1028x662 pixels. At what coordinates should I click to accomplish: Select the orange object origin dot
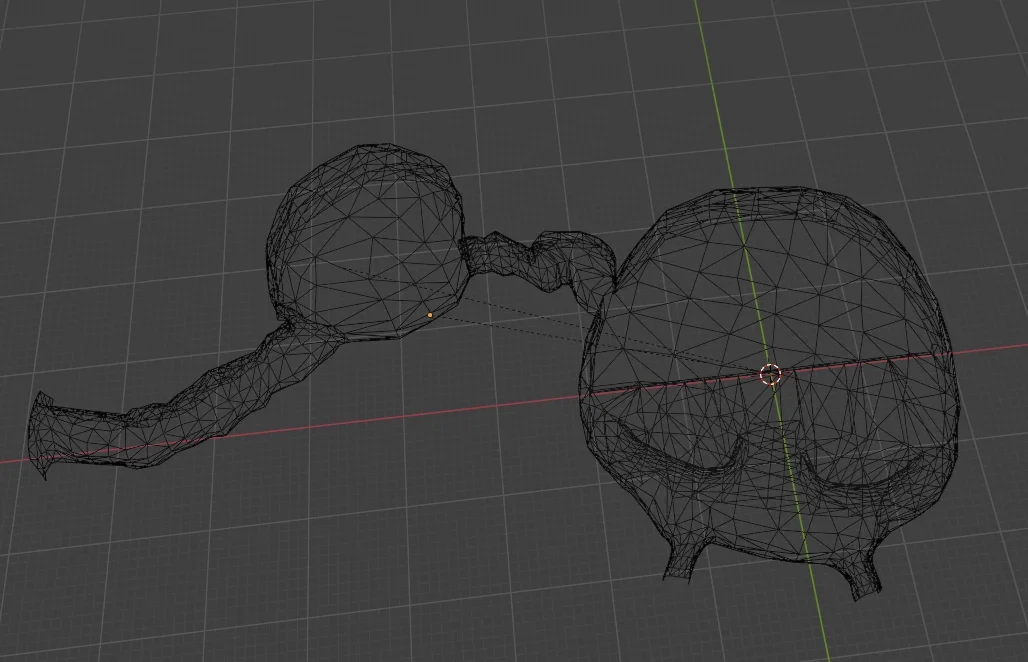tap(430, 315)
